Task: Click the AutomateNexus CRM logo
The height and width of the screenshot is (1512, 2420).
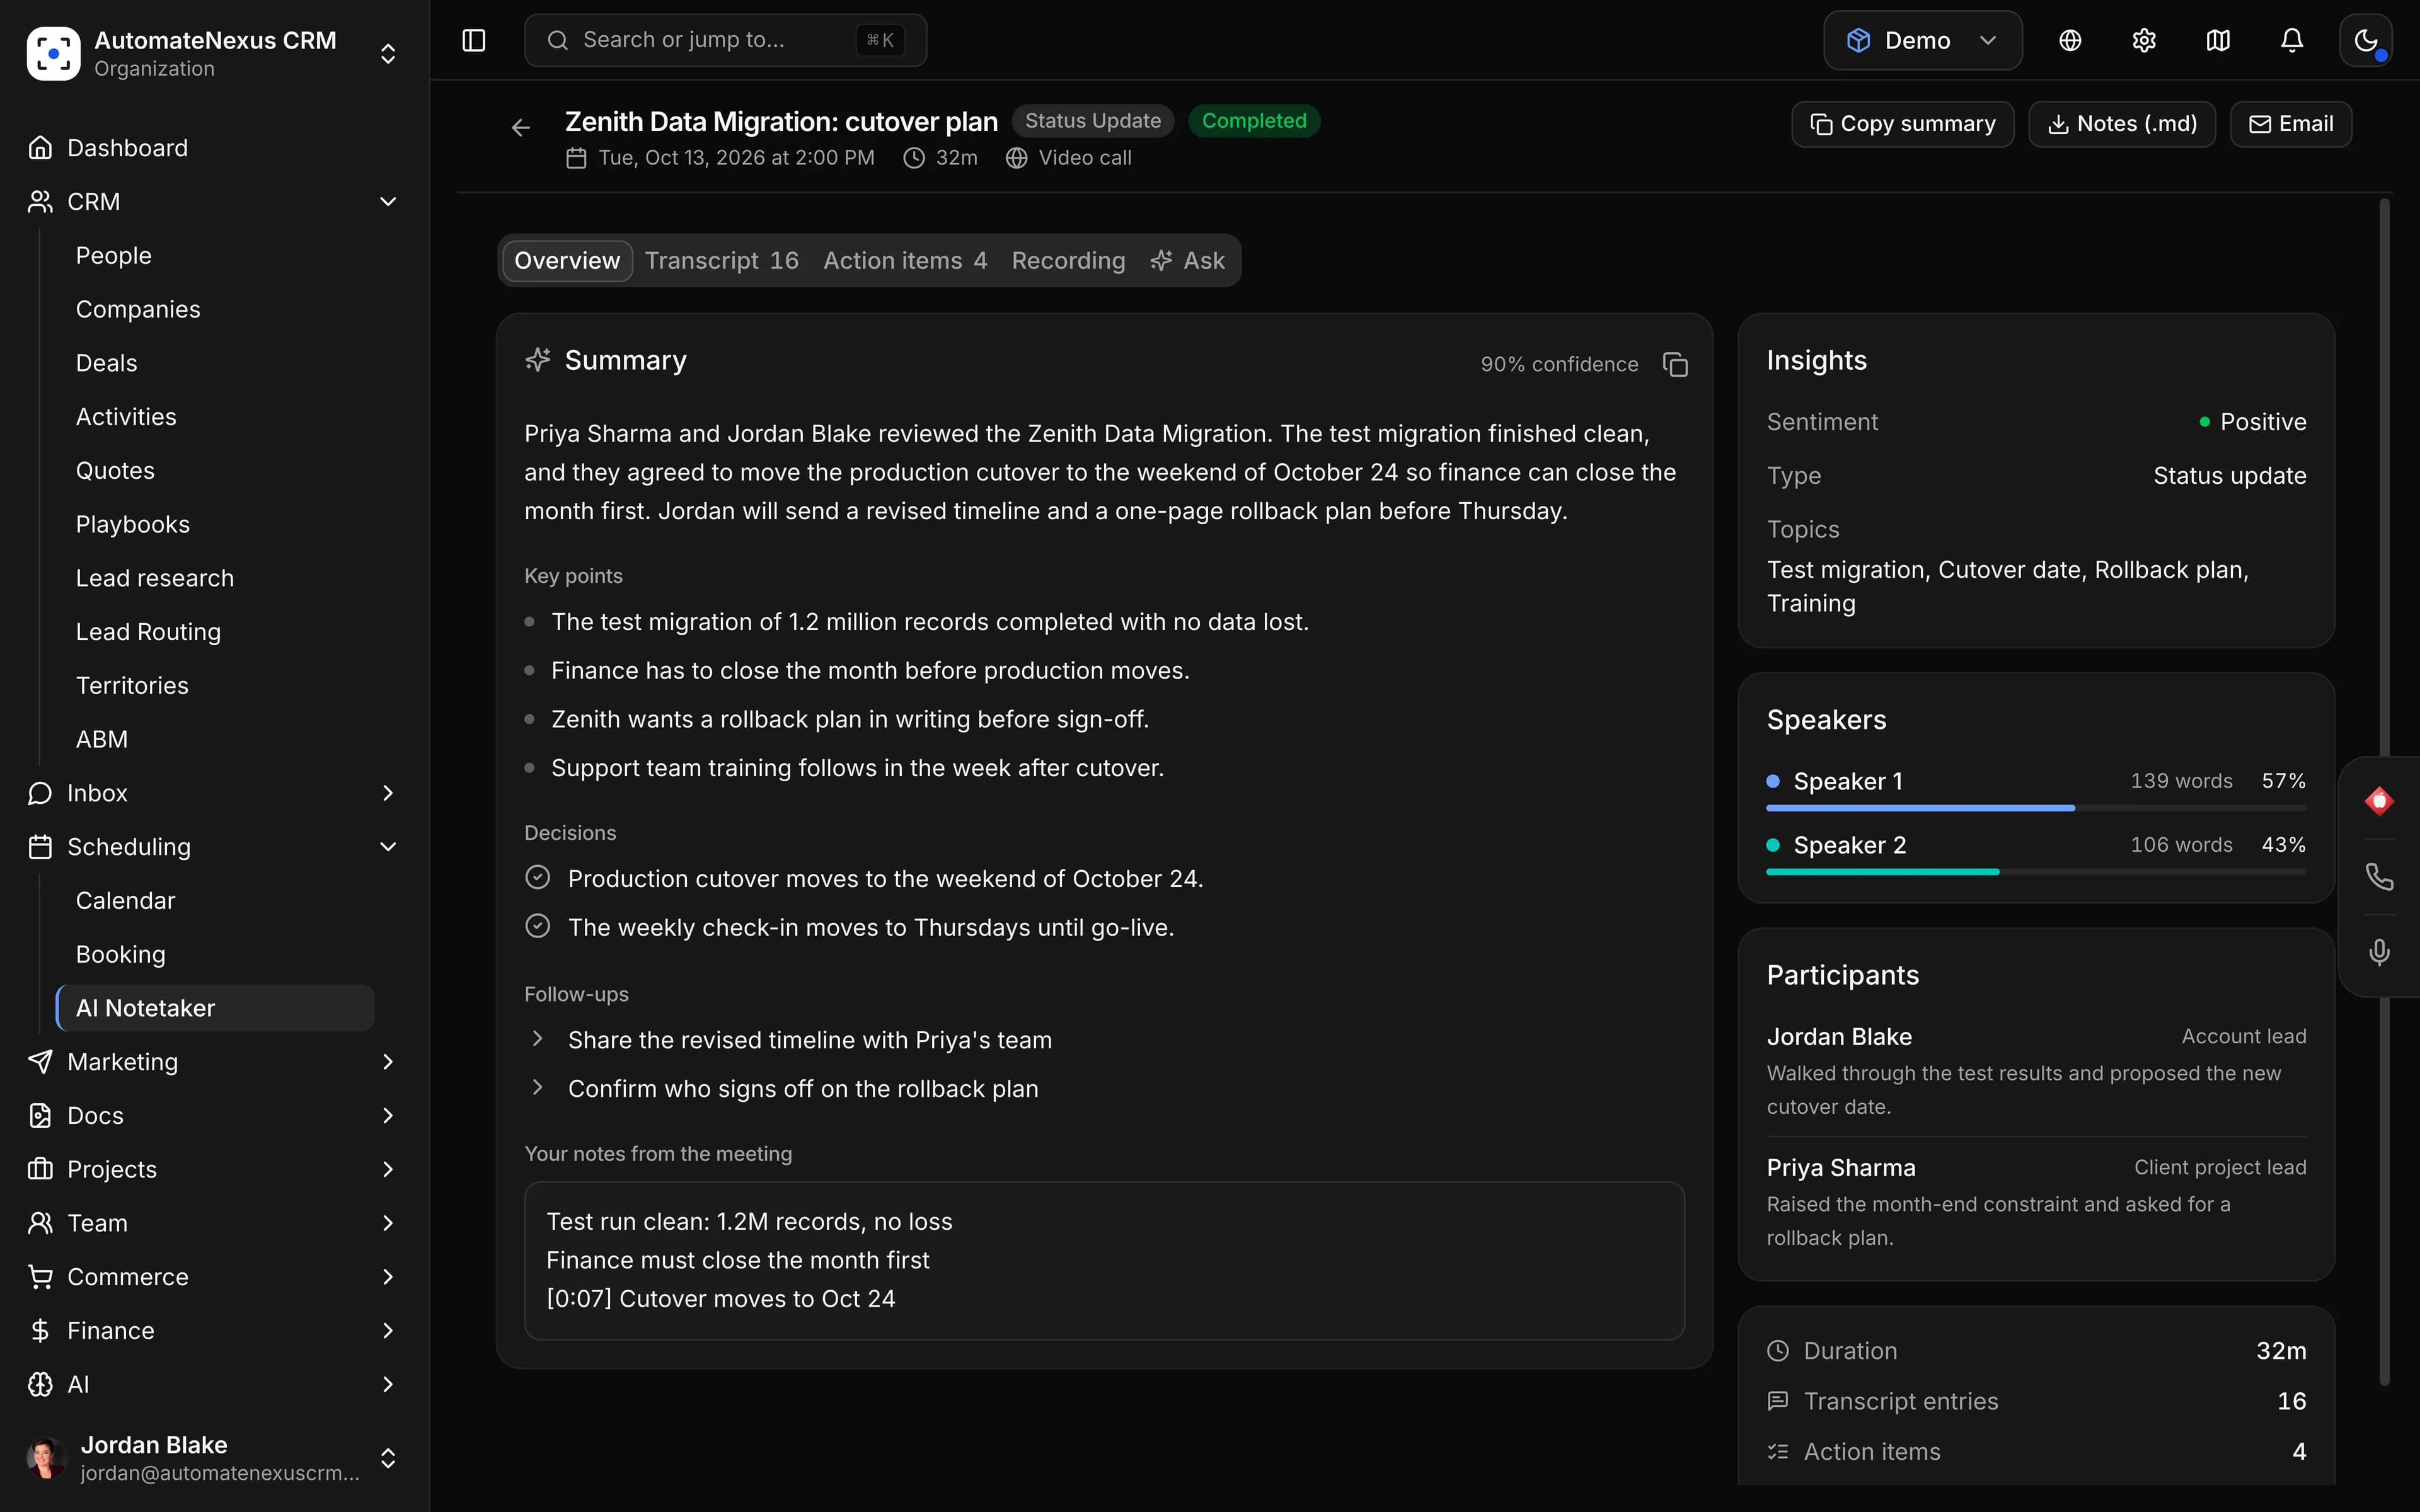Action: (53, 53)
